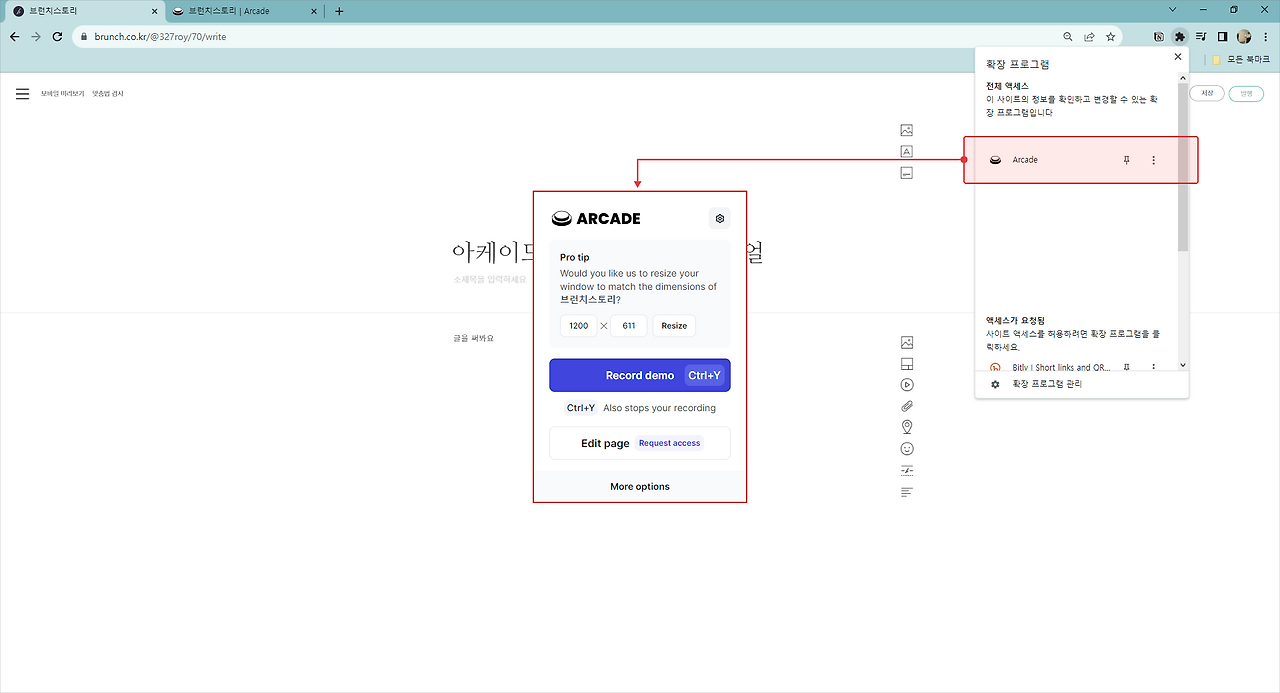Viewport: 1280px width, 693px height.
Task: Click the Request access badge
Action: pos(670,443)
